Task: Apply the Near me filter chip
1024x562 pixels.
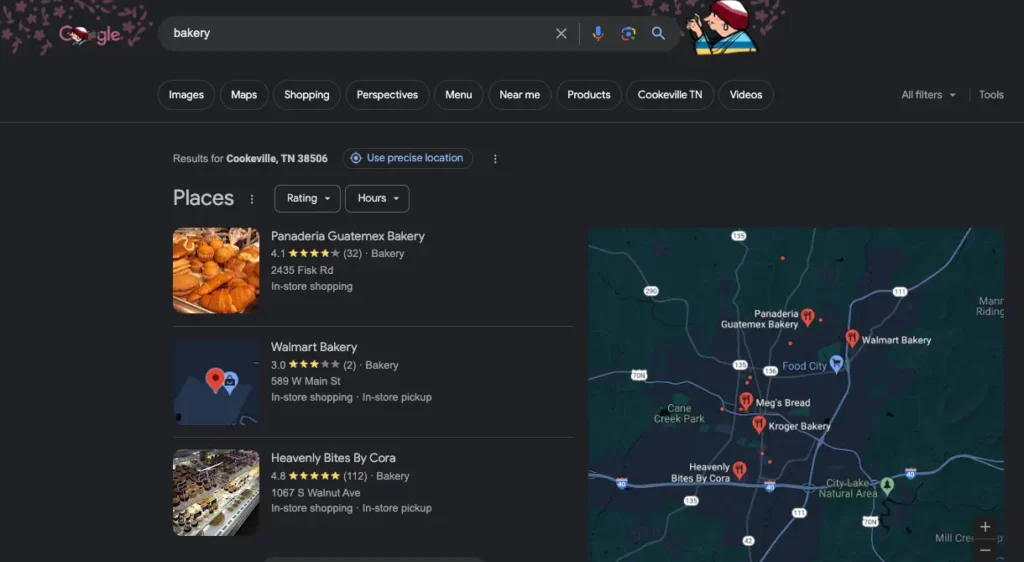Action: click(x=520, y=95)
